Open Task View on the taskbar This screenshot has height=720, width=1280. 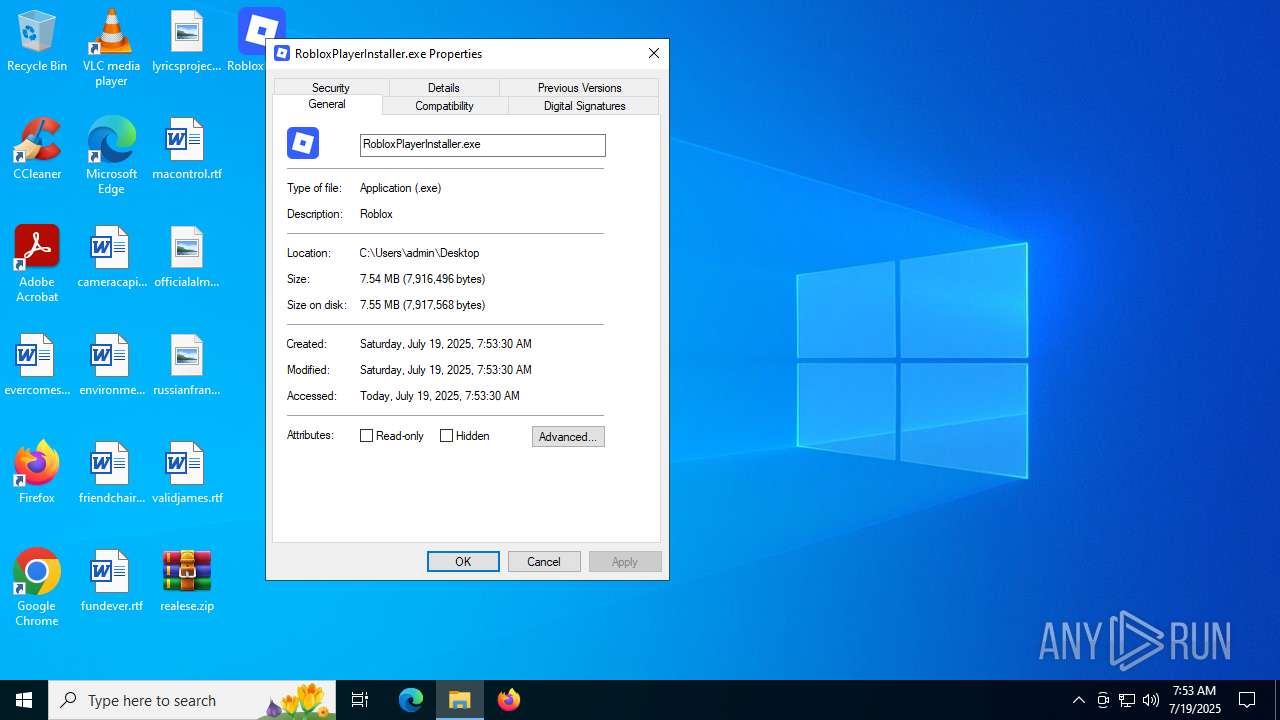tap(360, 700)
